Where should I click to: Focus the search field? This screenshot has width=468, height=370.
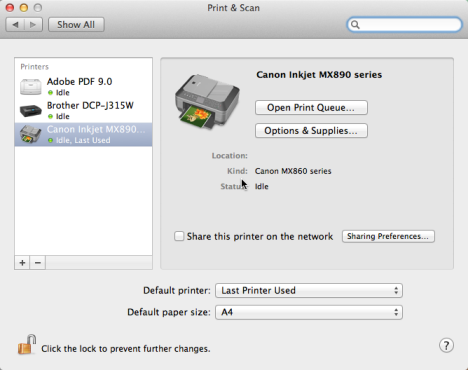click(404, 25)
